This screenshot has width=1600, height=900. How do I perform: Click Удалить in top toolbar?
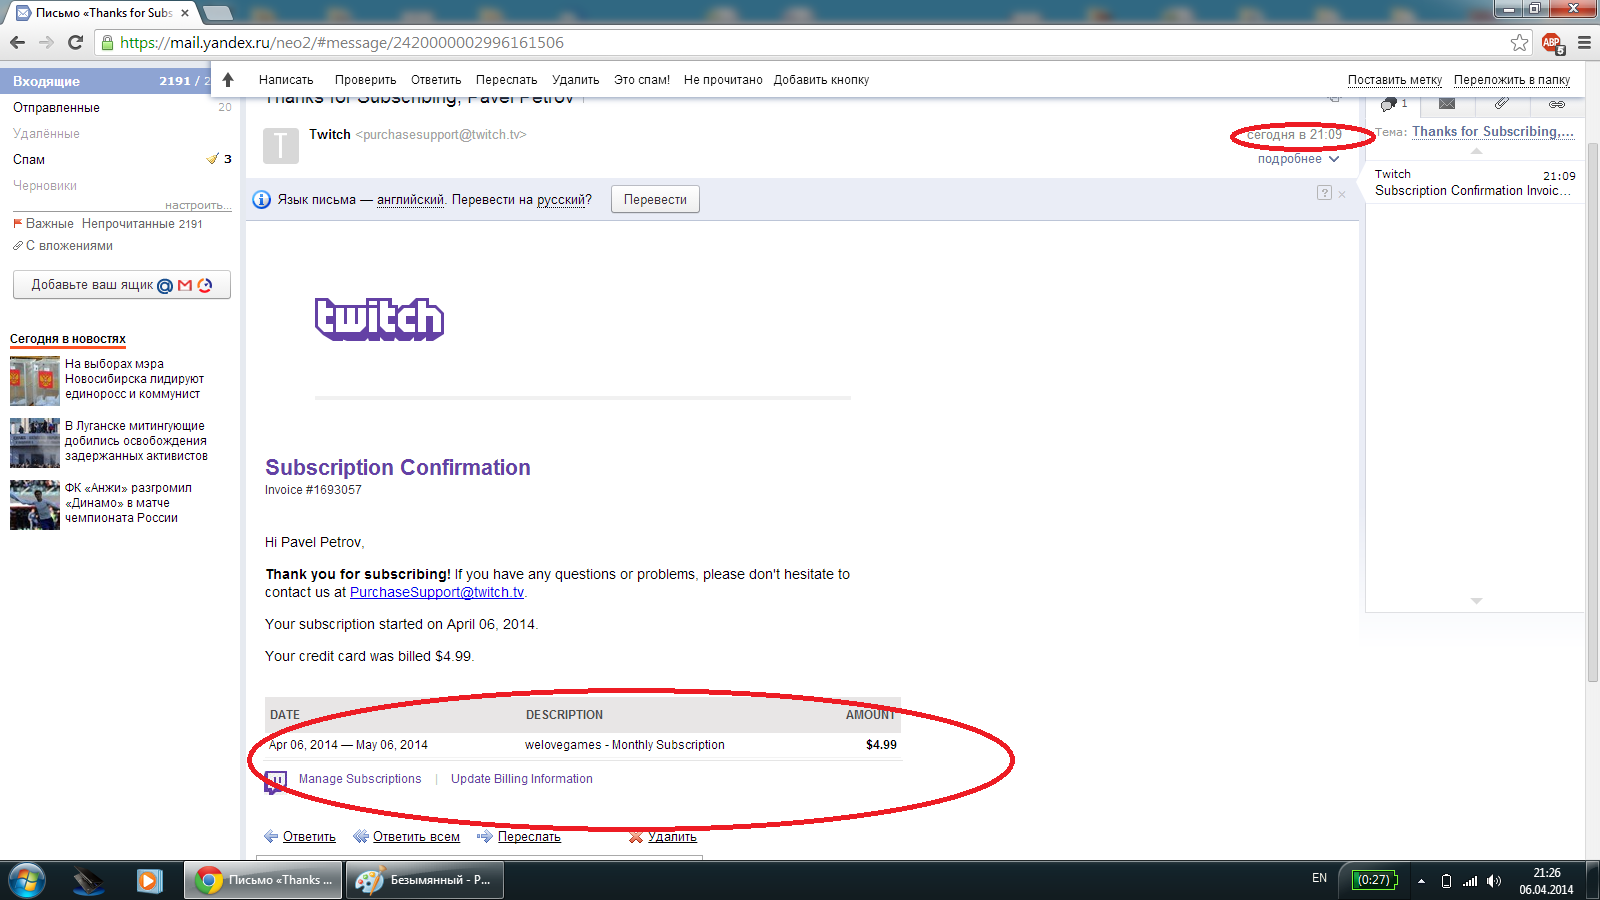coord(575,80)
